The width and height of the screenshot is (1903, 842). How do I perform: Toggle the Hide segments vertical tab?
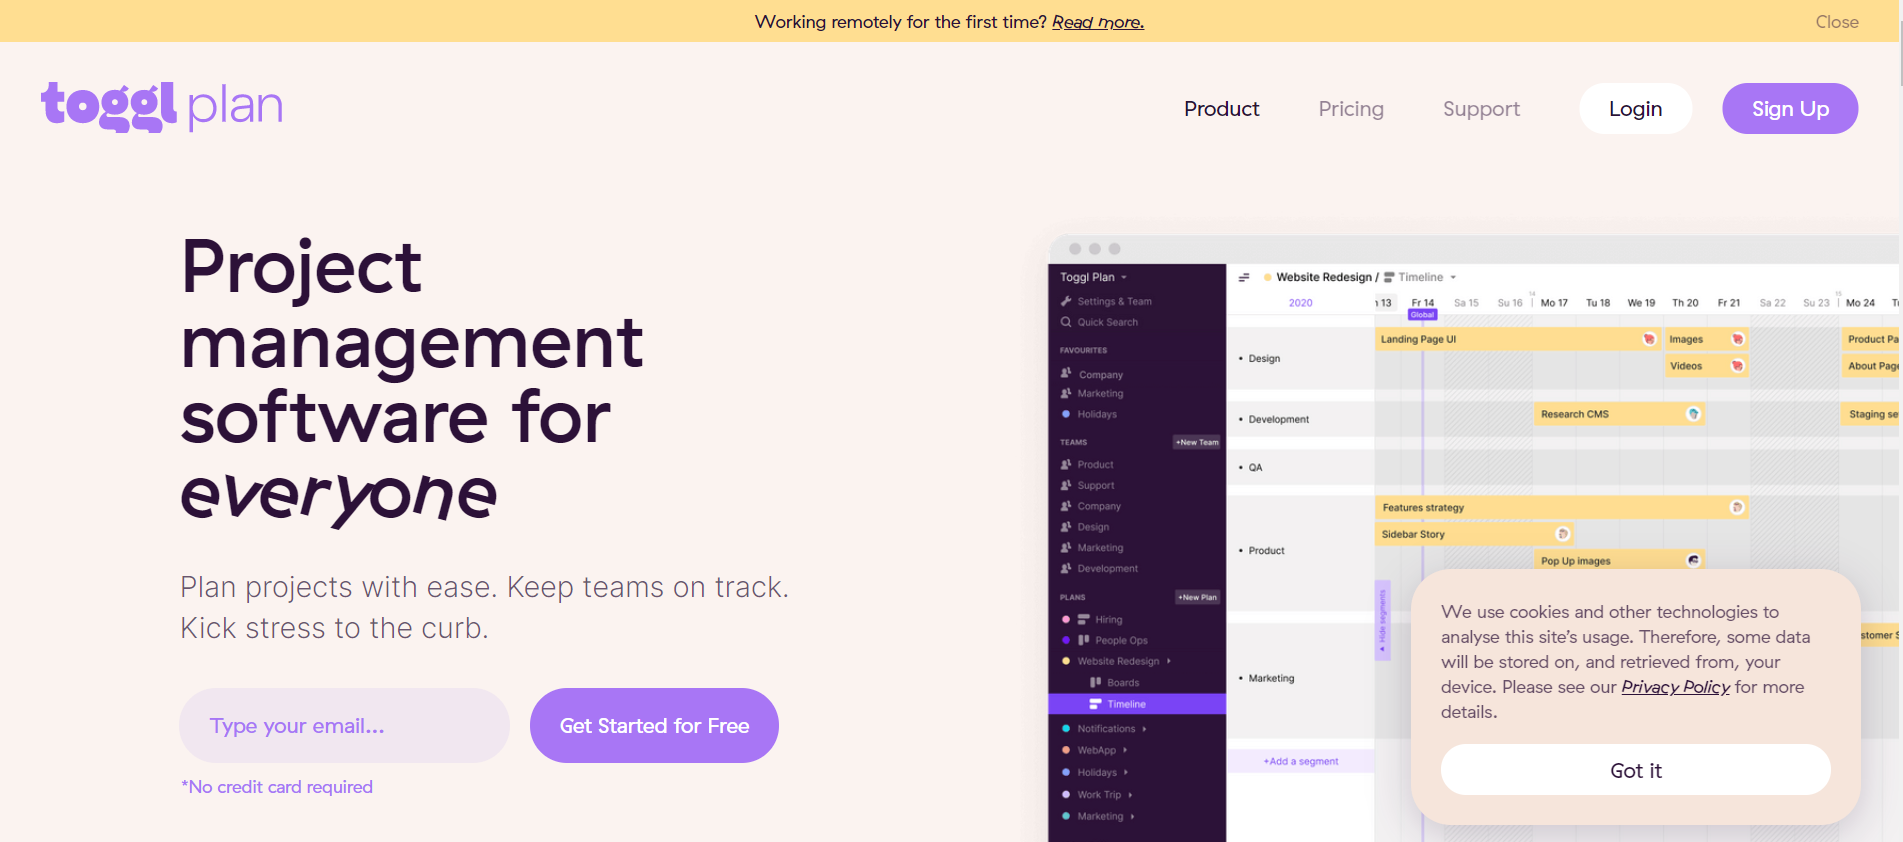point(1383,620)
